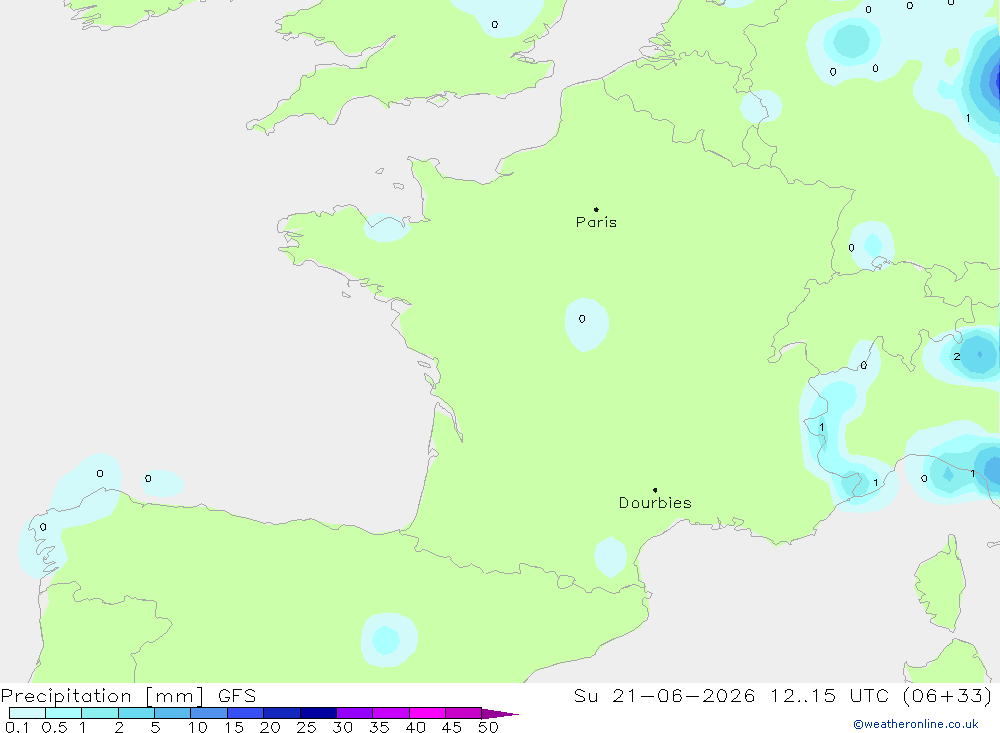Click the legend value label 25

pos(306,727)
